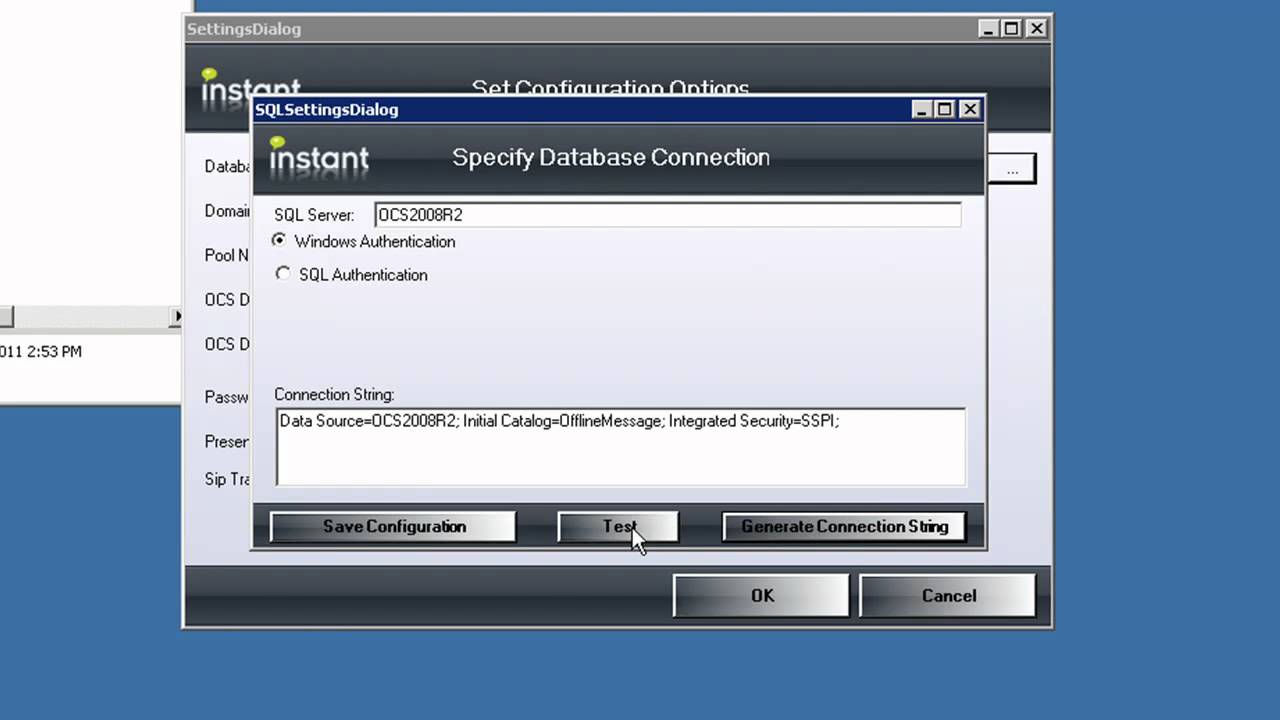This screenshot has width=1280, height=720.
Task: Click the instant logo in SQLSettingsDialog
Action: [x=319, y=157]
